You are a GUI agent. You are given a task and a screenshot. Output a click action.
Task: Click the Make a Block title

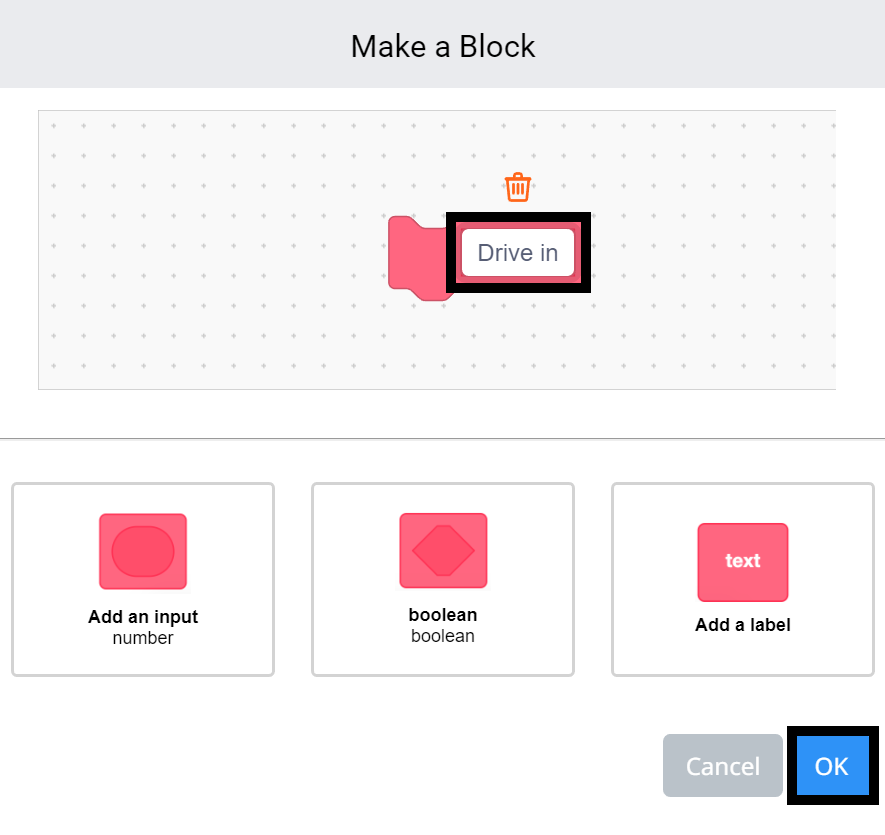(x=443, y=45)
